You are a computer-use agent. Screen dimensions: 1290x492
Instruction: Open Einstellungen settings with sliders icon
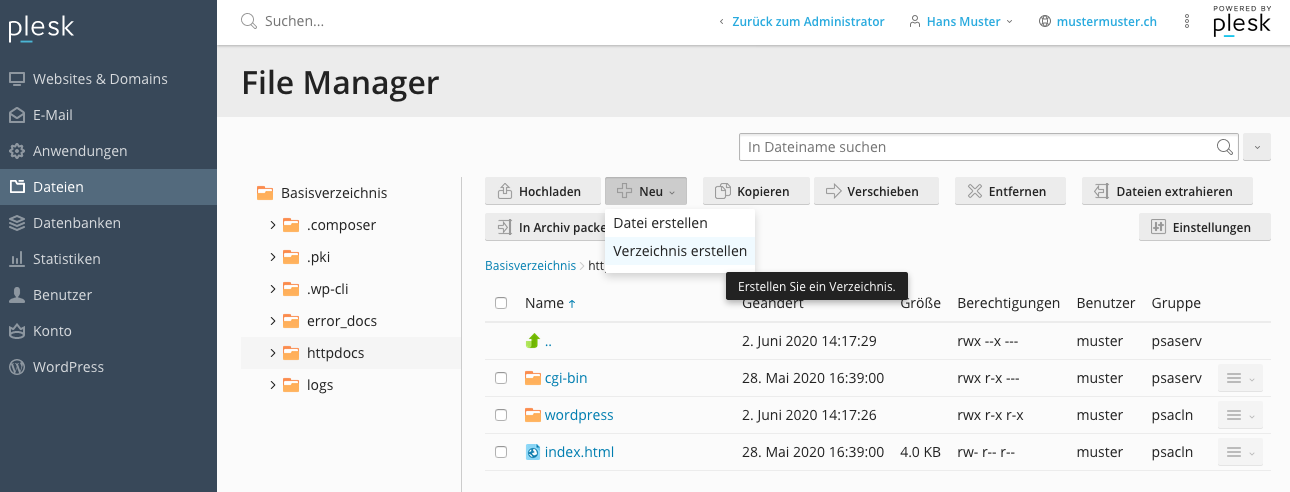(x=1159, y=227)
